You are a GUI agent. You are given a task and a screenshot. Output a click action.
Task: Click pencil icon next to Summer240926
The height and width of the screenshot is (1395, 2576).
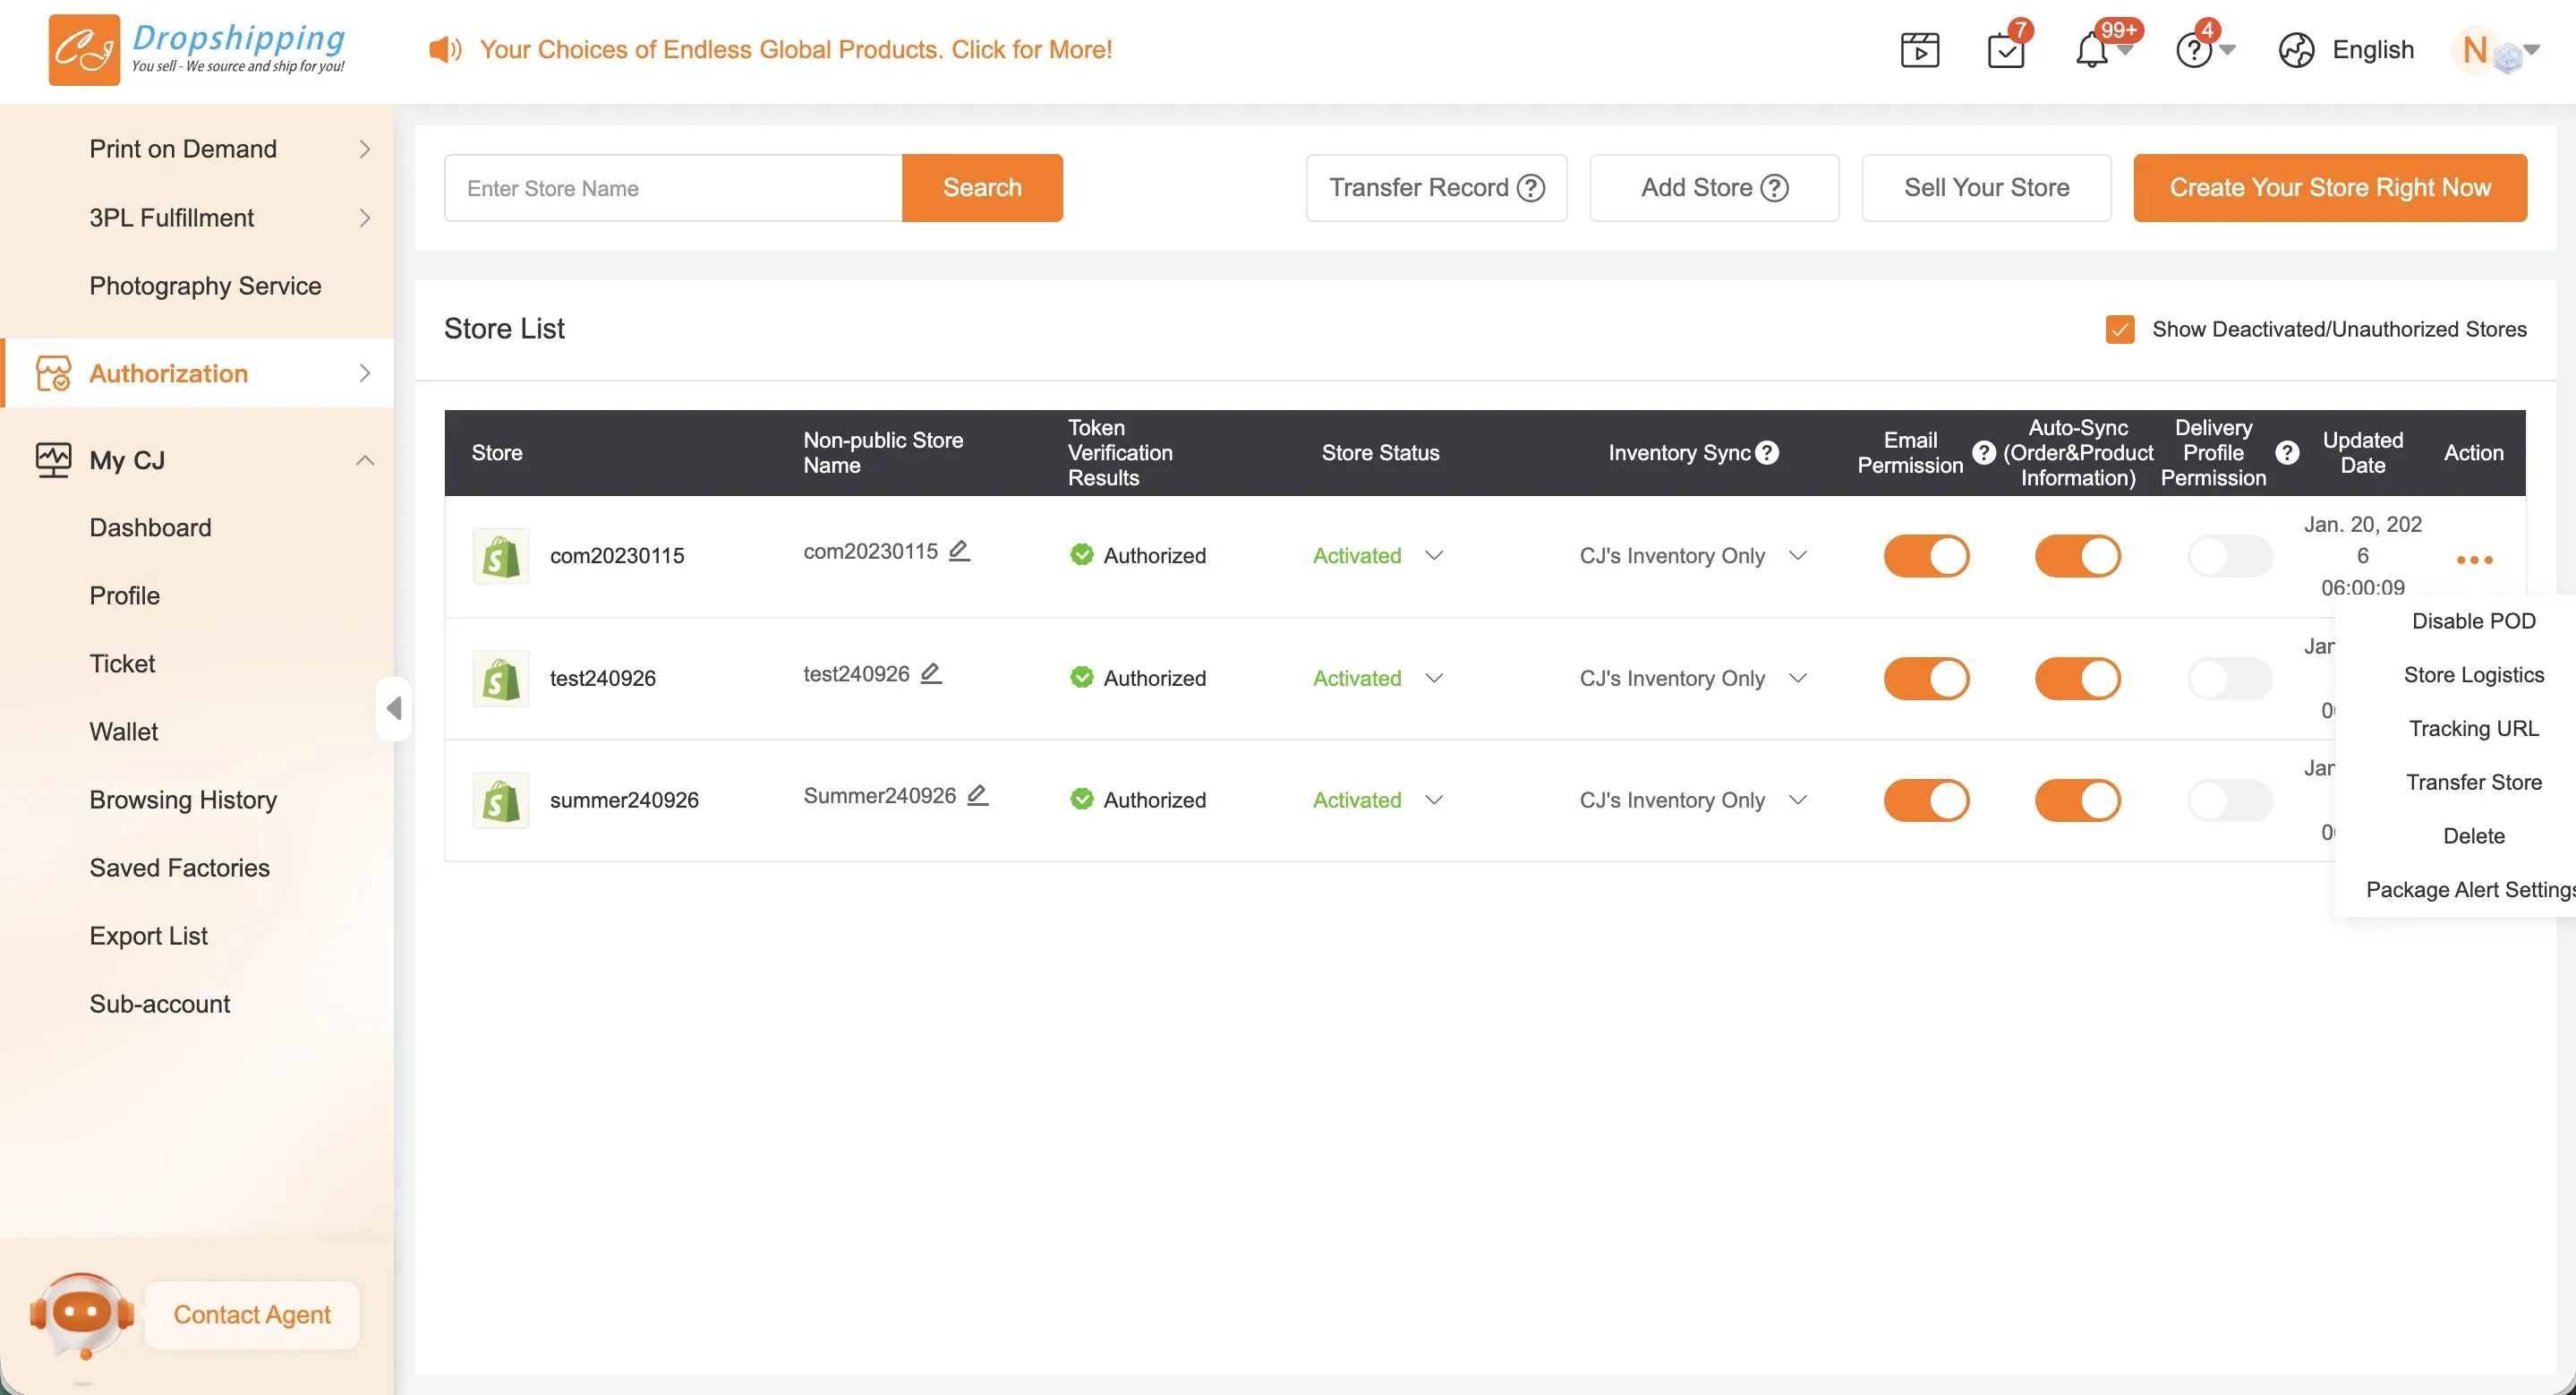pyautogui.click(x=977, y=795)
